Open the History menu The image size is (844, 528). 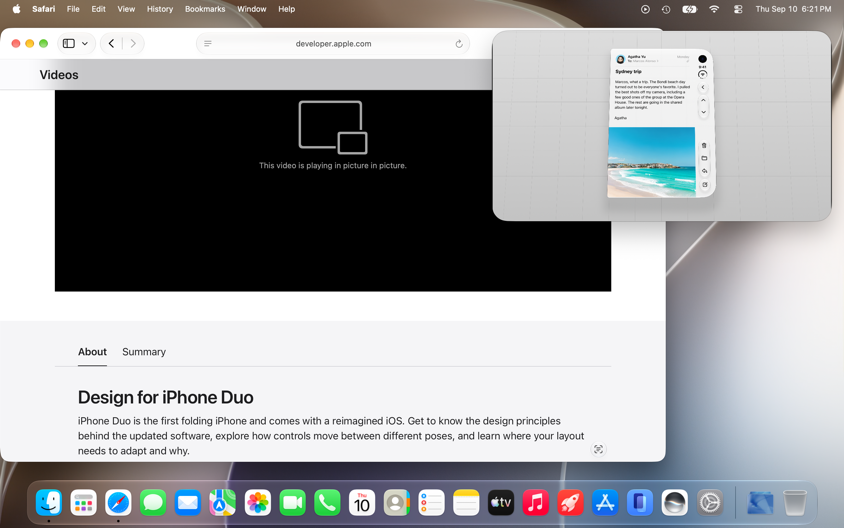point(160,9)
